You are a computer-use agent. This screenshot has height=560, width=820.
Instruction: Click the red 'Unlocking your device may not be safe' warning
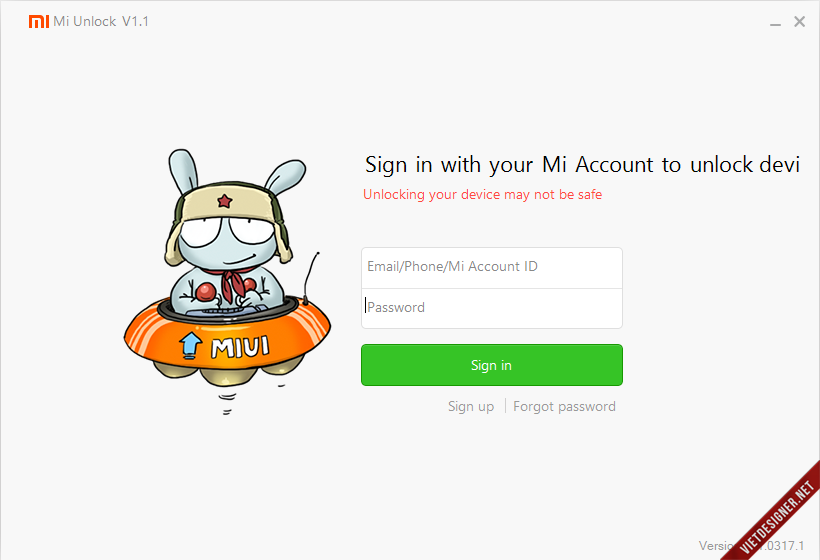coord(482,195)
